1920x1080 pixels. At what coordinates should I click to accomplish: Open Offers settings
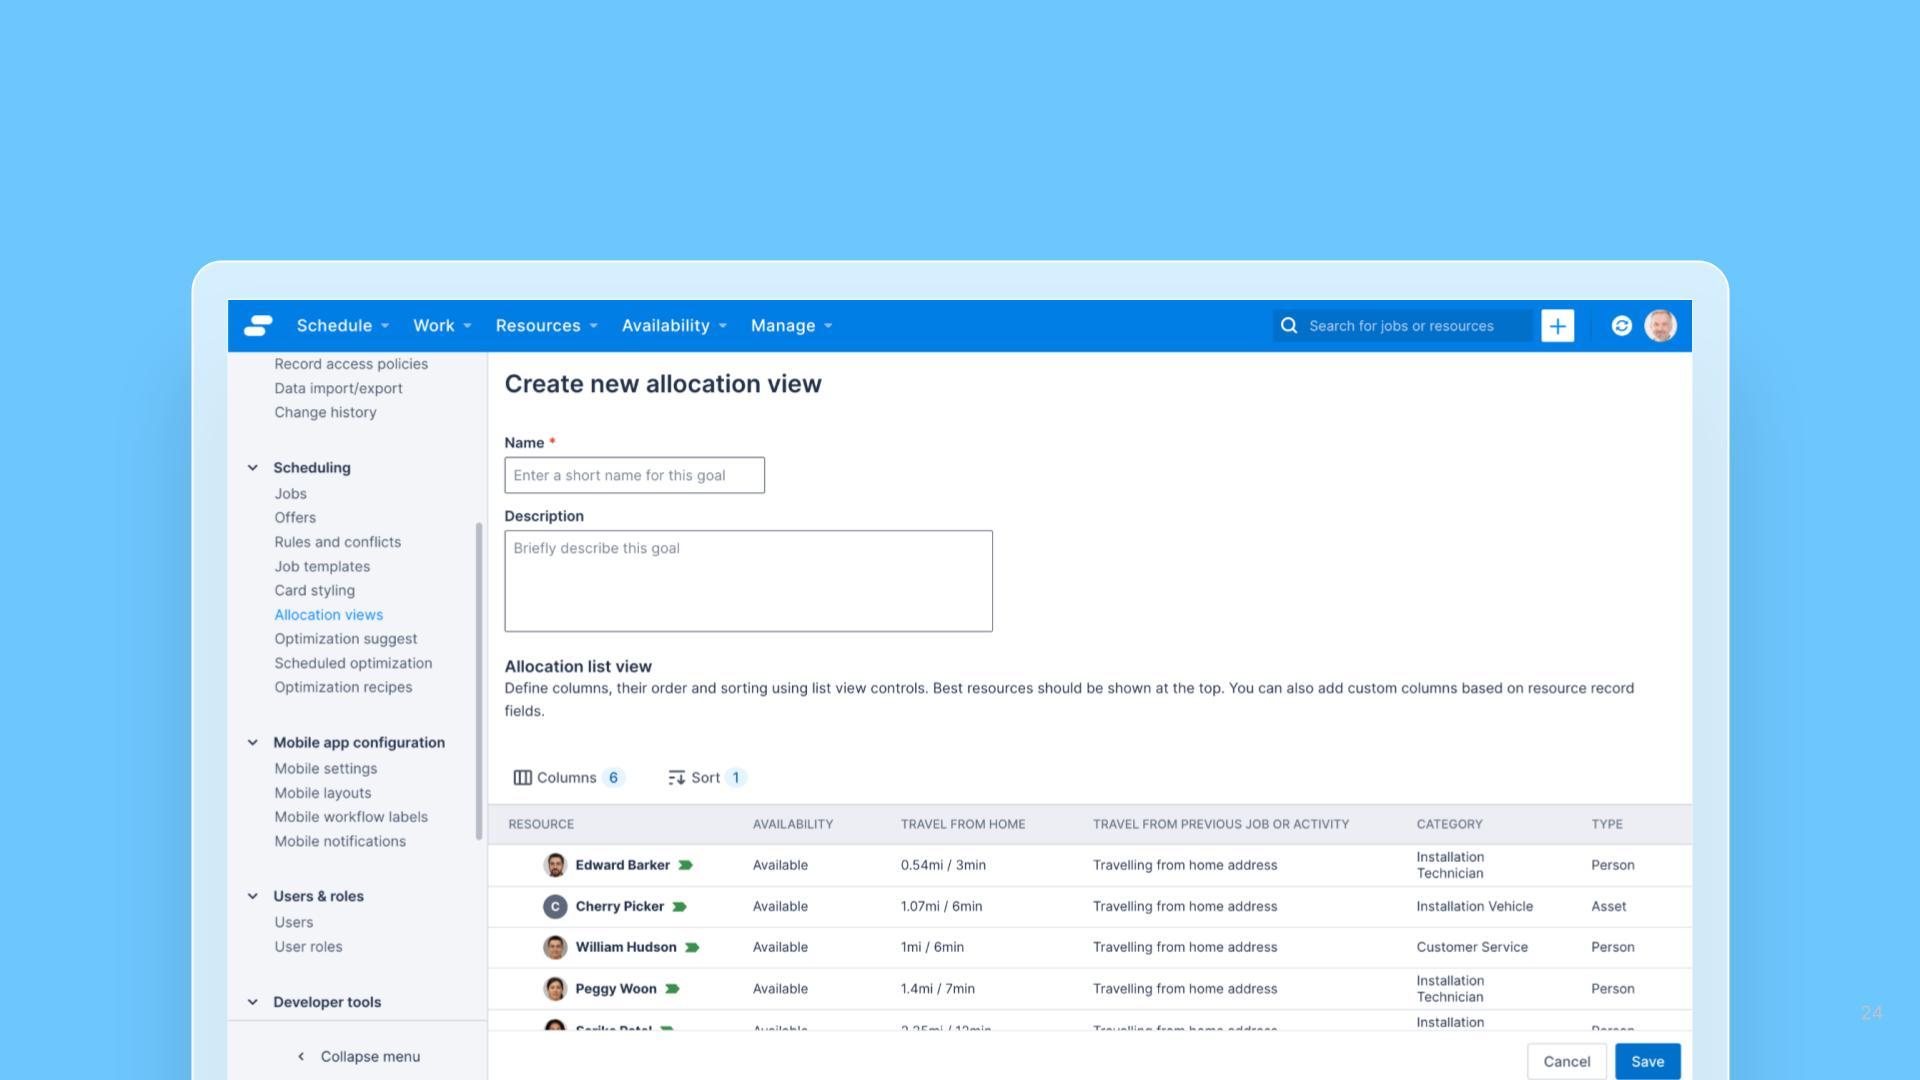tap(295, 518)
